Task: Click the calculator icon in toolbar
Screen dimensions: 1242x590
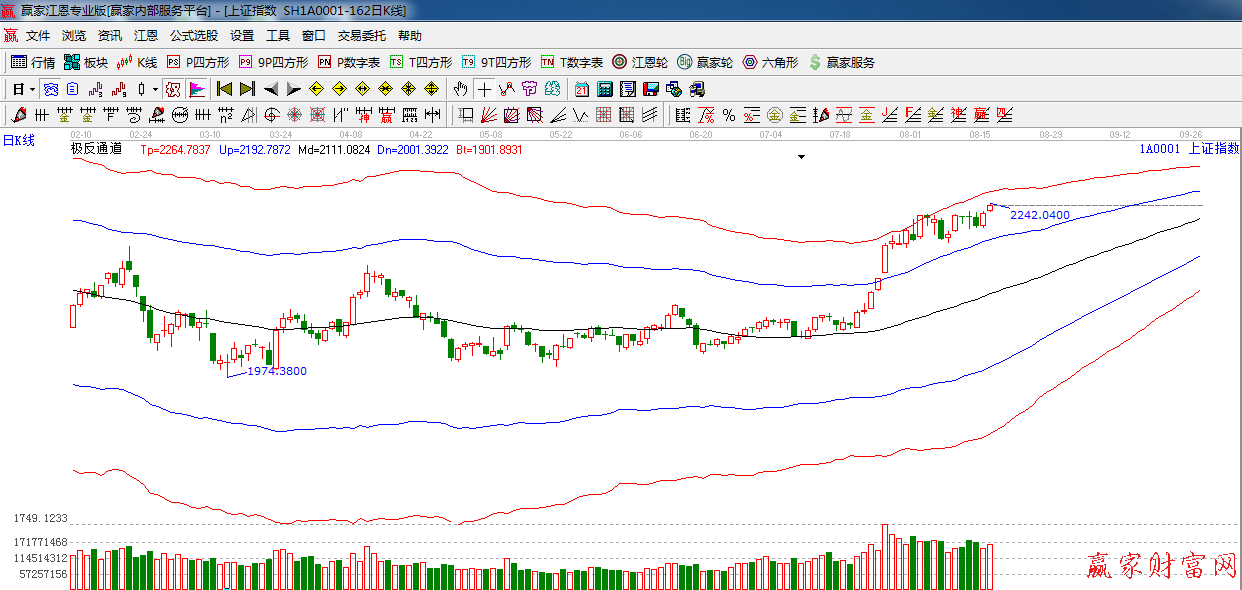Action: pyautogui.click(x=604, y=89)
